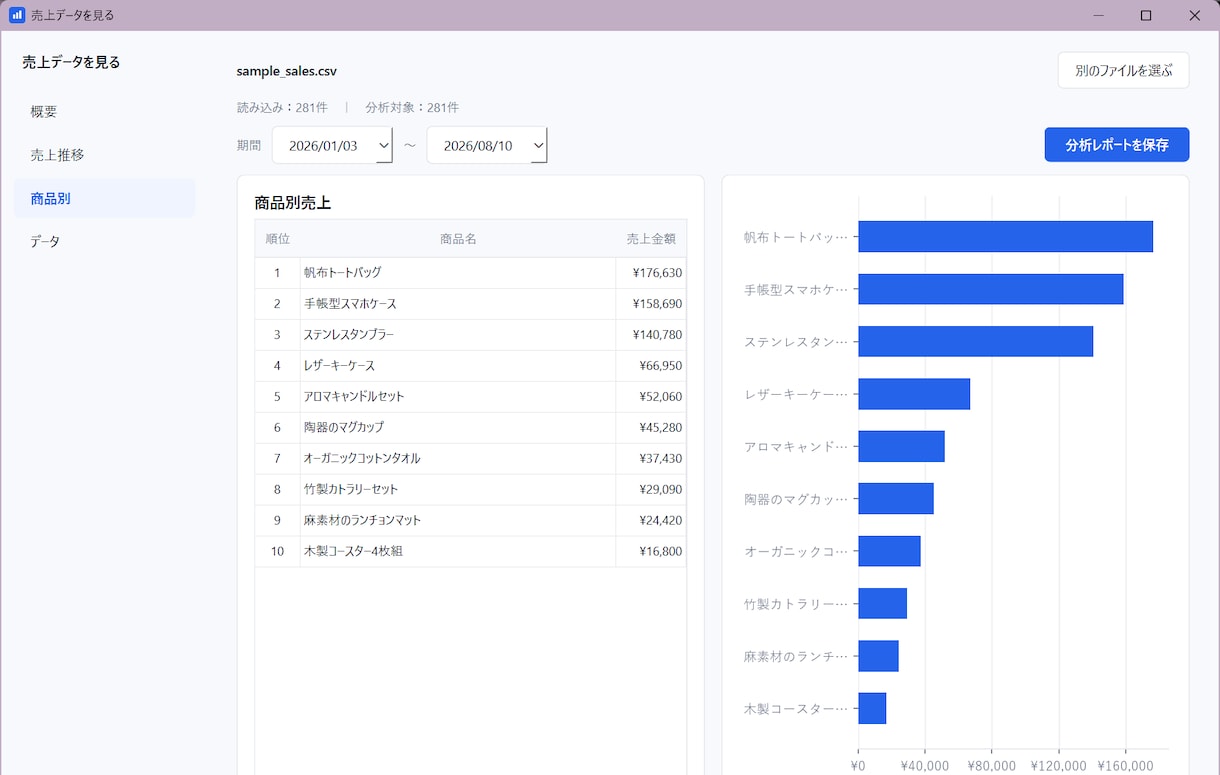Open the データ section
Image resolution: width=1220 pixels, height=775 pixels.
click(x=104, y=241)
